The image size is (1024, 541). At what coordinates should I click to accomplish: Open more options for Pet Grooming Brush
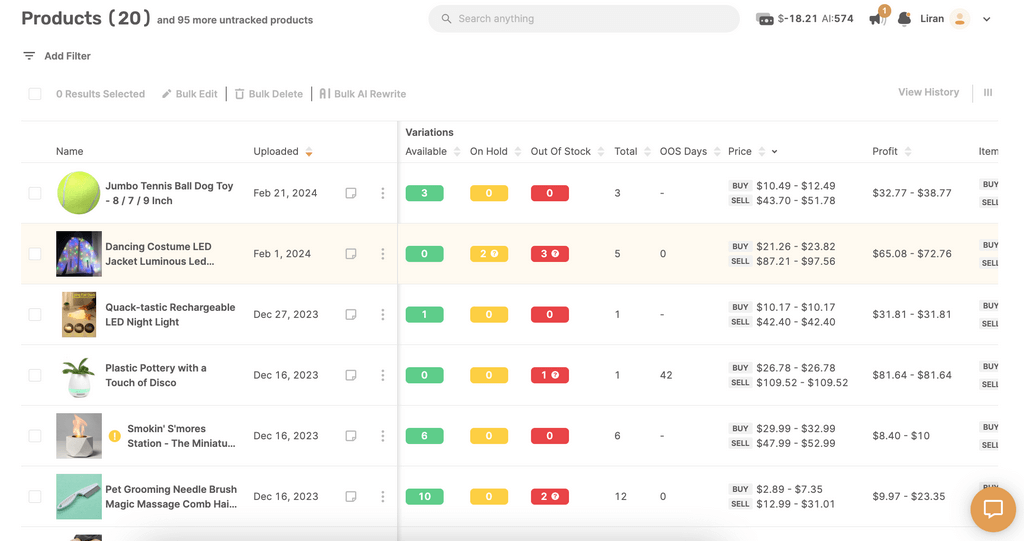coord(383,497)
